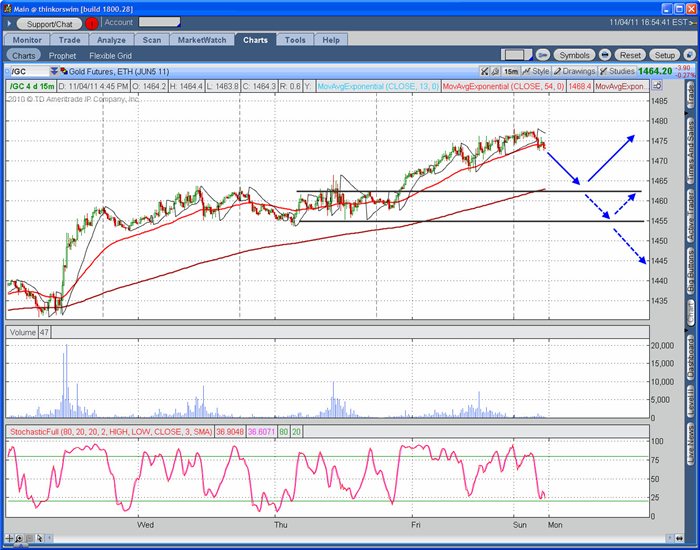Go to the Scan tab
700x550 pixels.
pos(152,40)
